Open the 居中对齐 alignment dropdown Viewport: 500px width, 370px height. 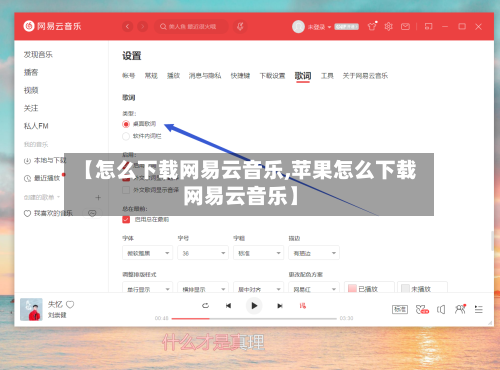(258, 287)
